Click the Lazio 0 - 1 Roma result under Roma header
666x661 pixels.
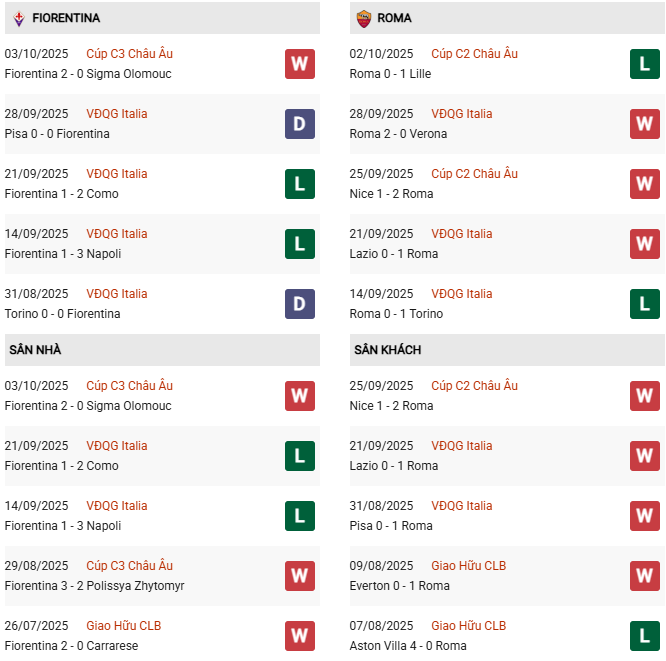click(x=394, y=254)
